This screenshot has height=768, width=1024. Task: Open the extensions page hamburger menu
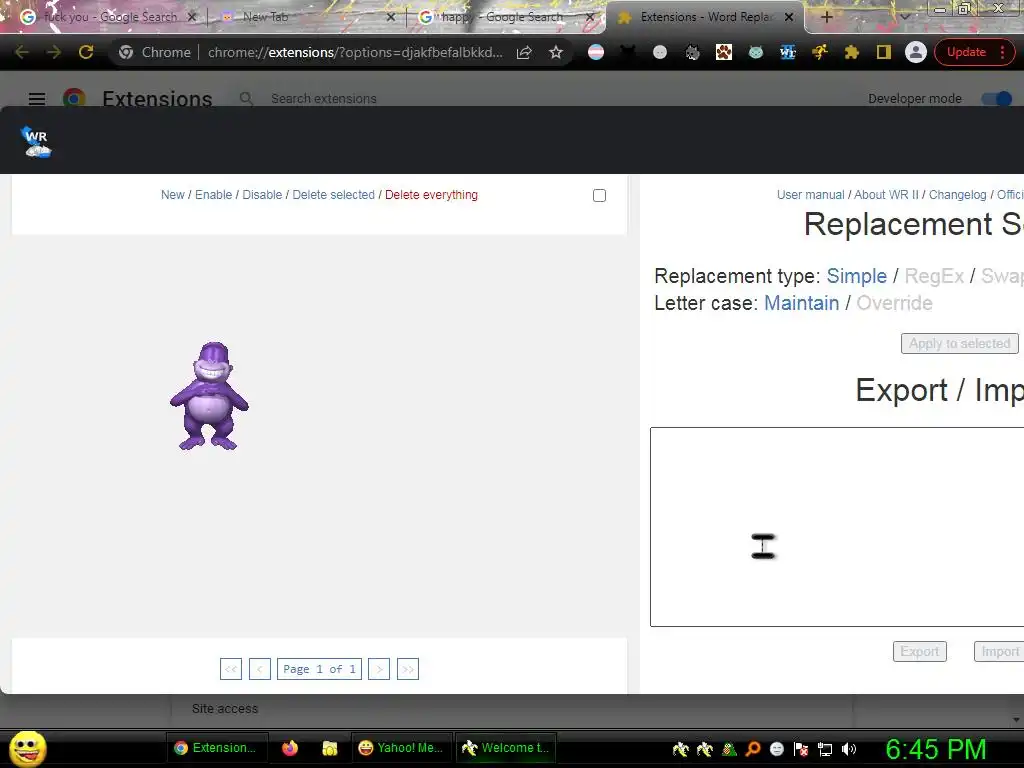37,99
